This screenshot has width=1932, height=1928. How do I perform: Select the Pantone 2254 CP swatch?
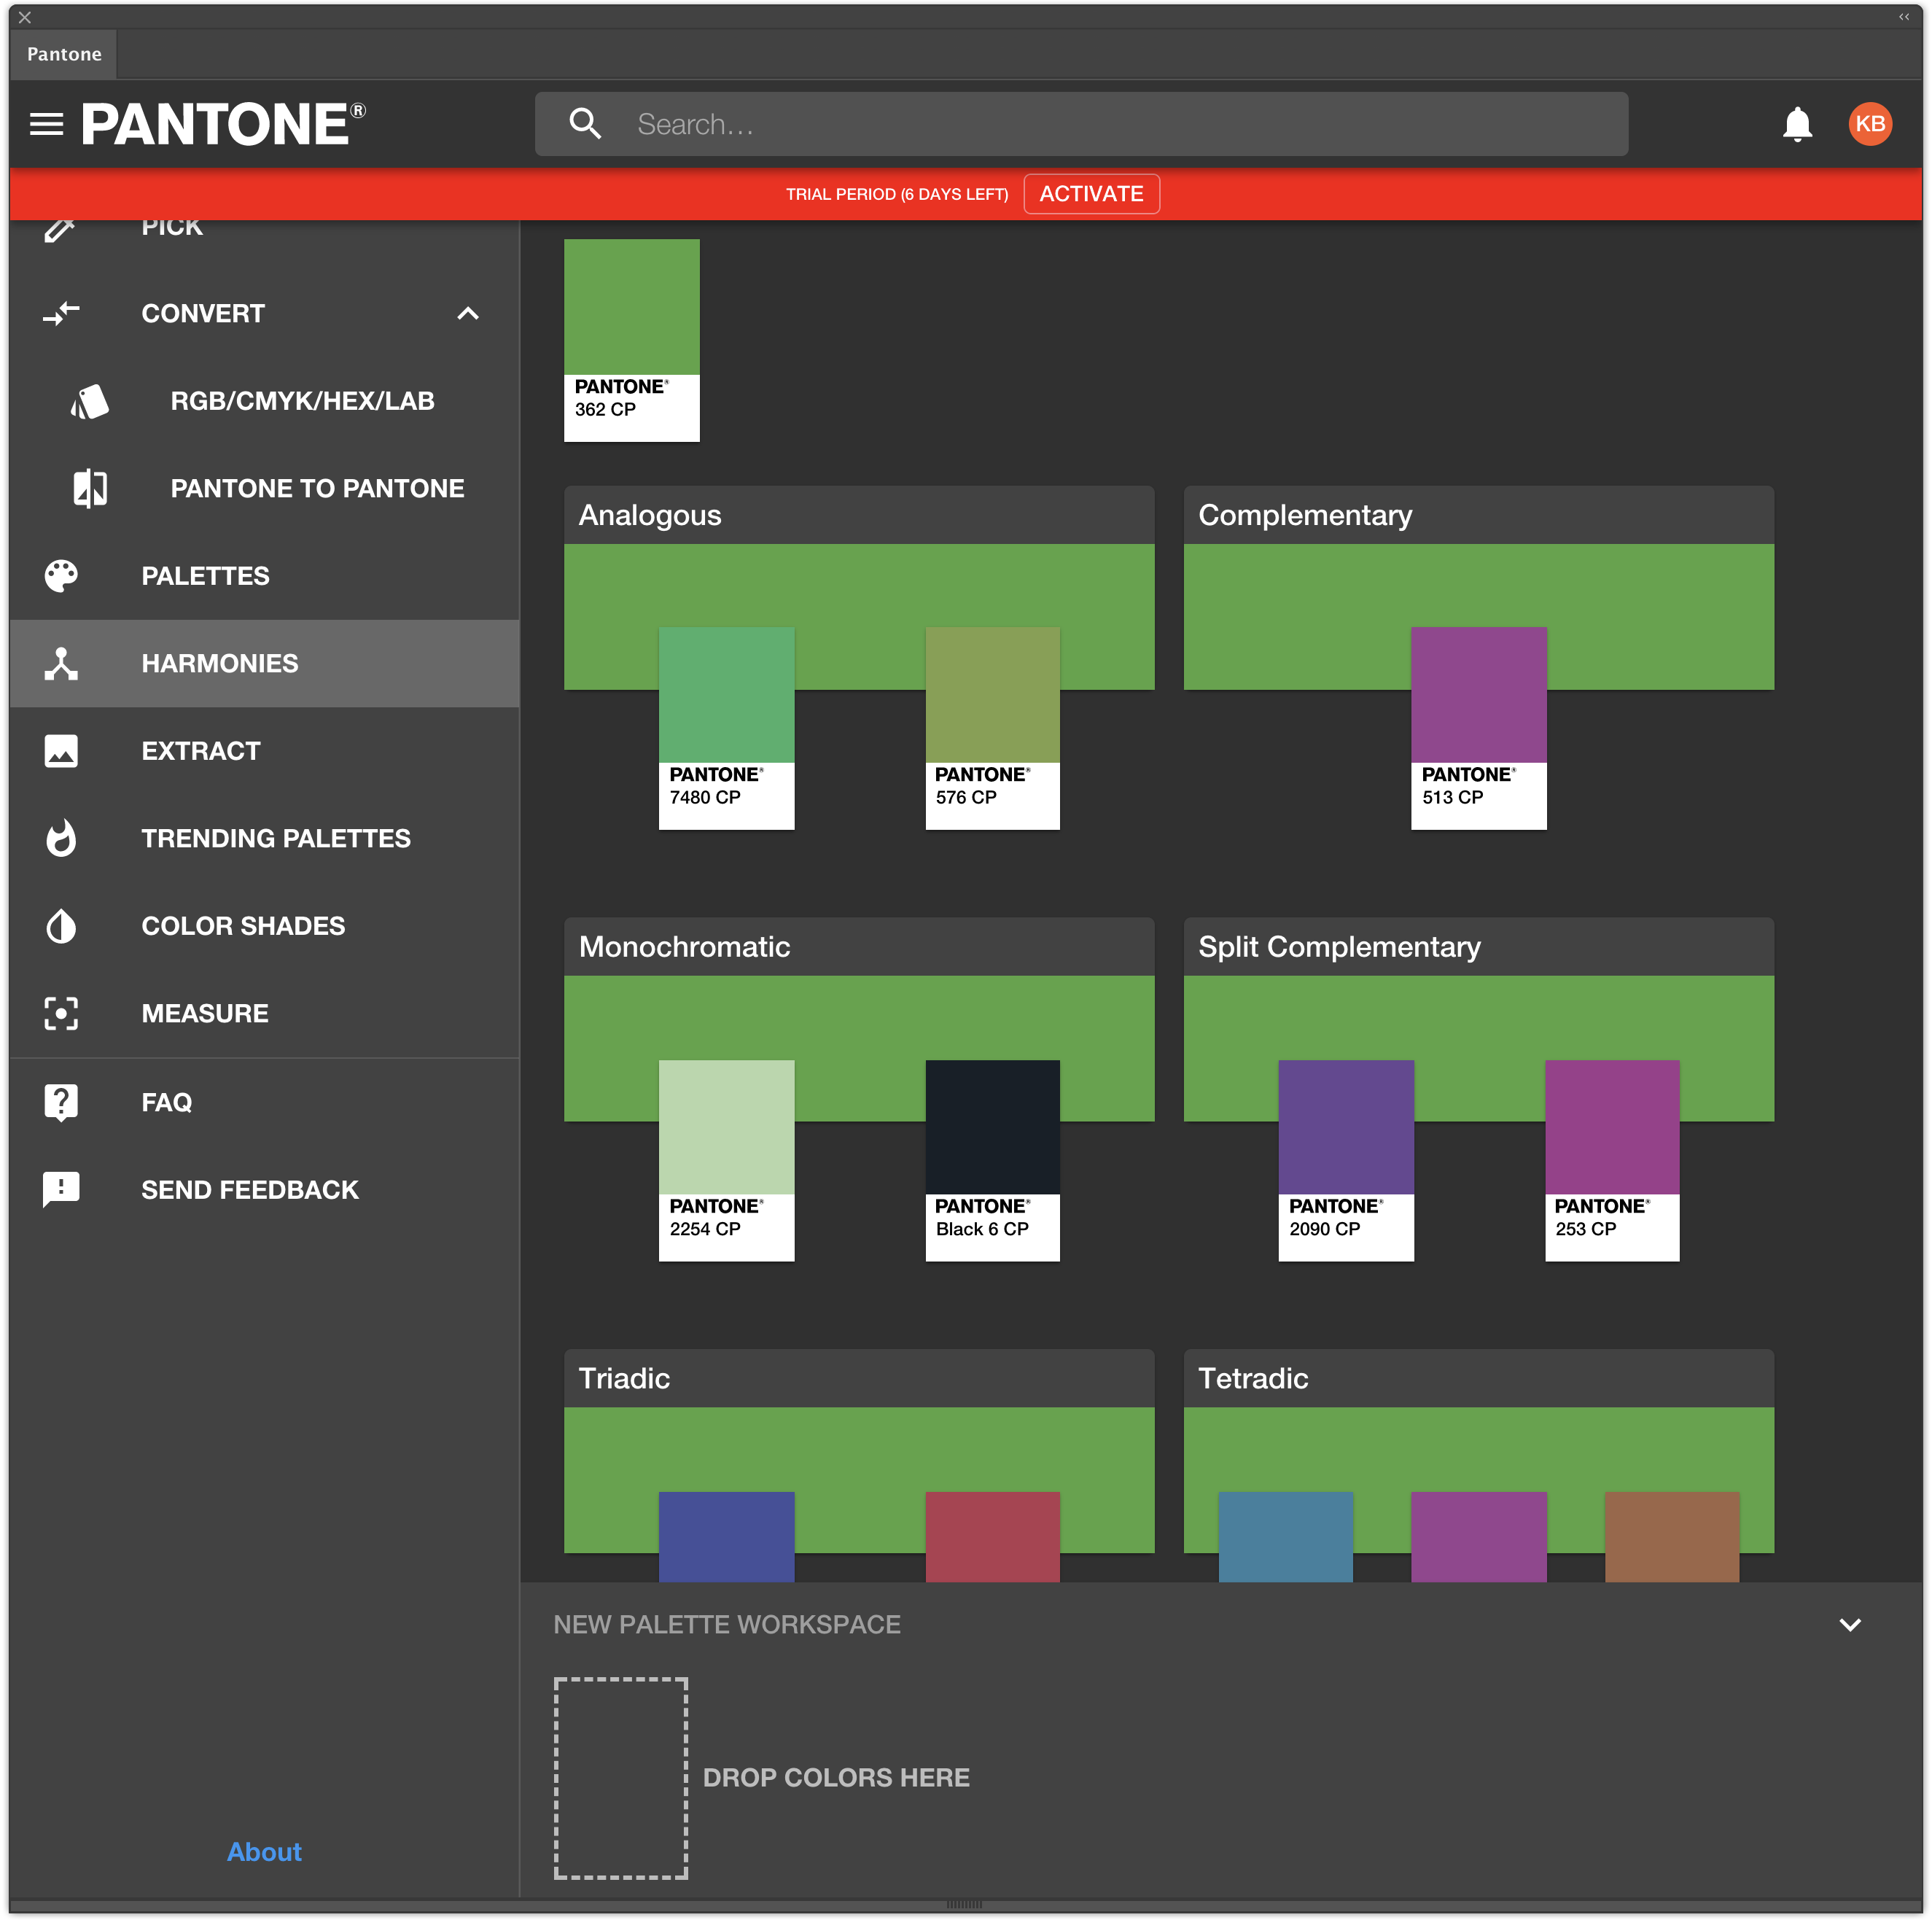click(x=726, y=1160)
